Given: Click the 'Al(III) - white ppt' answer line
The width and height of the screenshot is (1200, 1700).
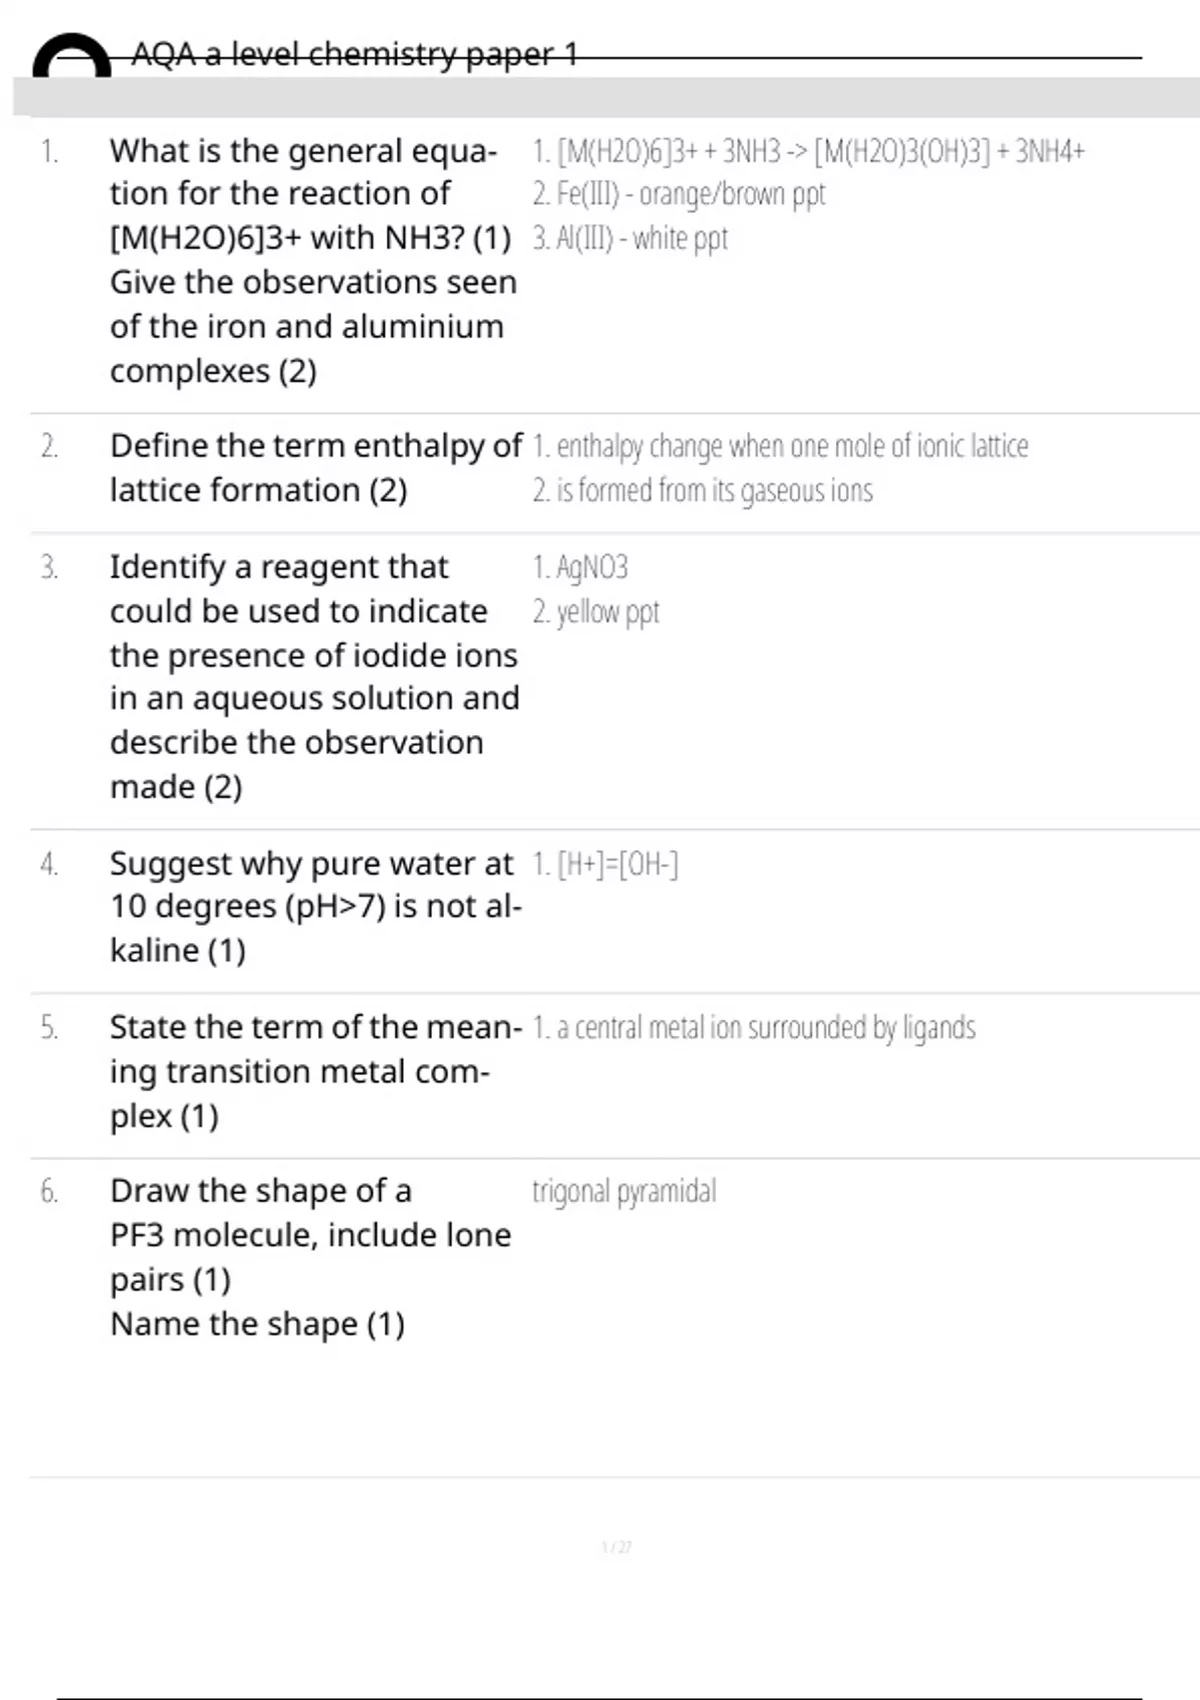Looking at the screenshot, I should coord(630,238).
